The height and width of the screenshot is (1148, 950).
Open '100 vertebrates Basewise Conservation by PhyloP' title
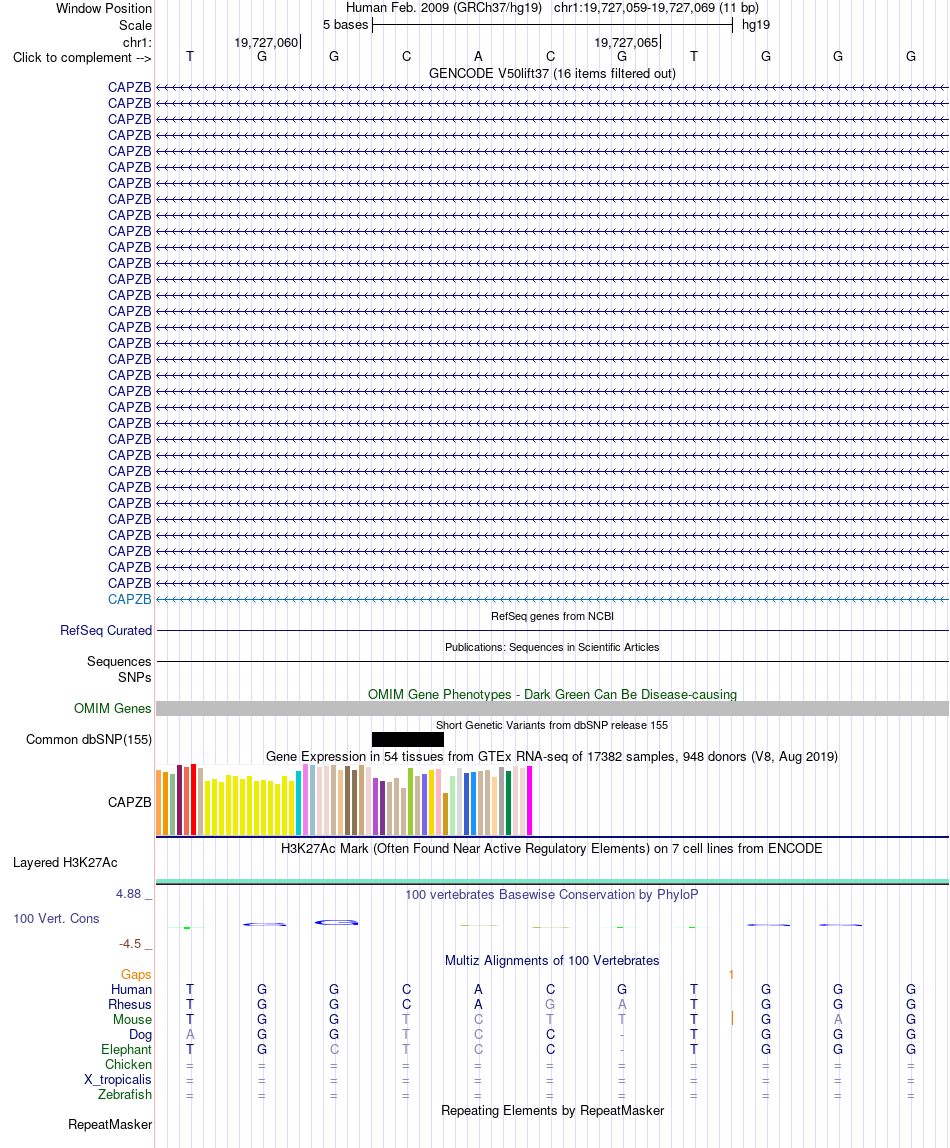click(552, 895)
